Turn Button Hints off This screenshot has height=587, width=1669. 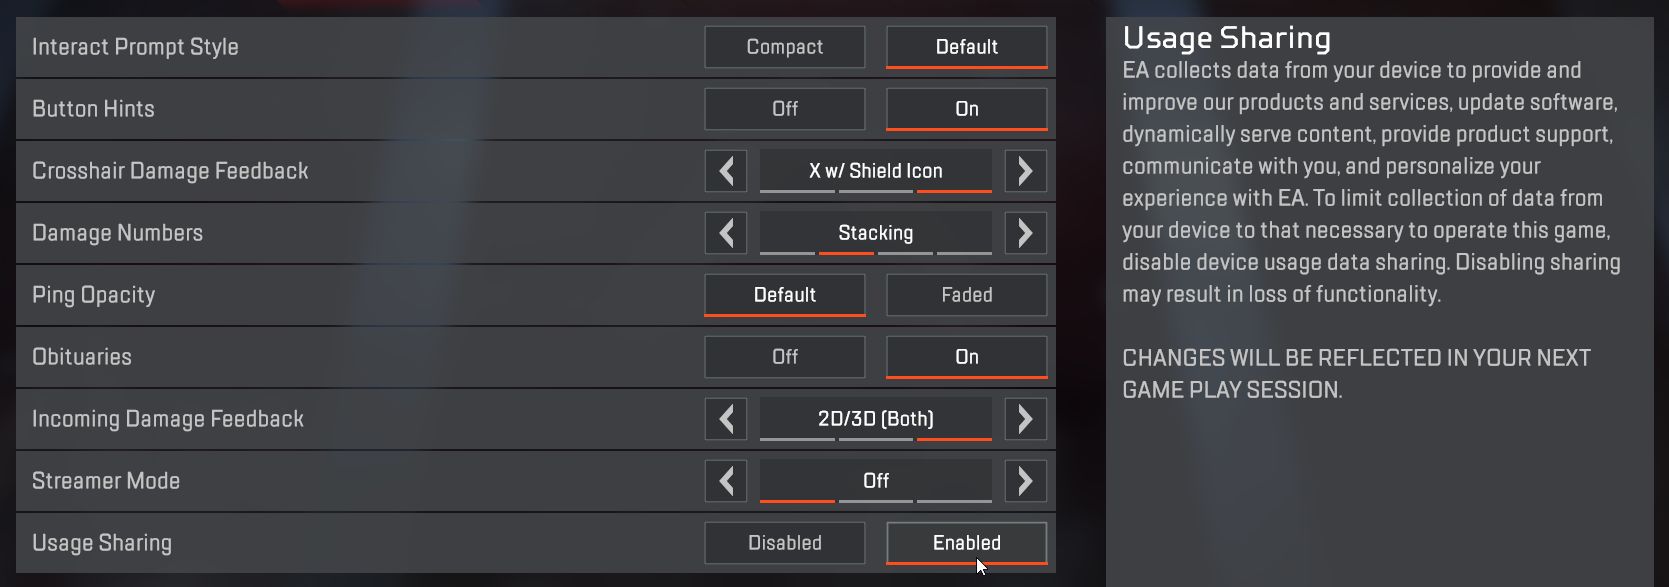[785, 109]
